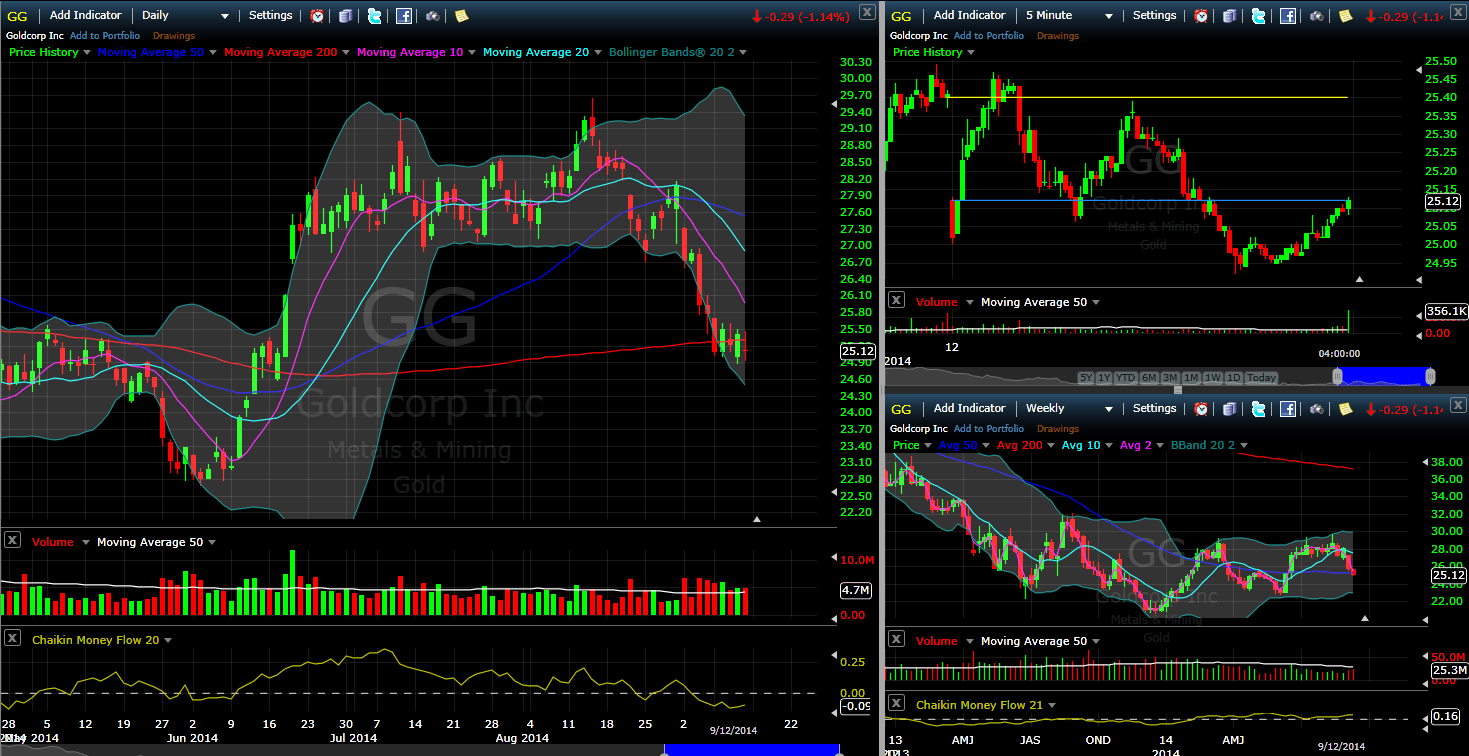The width and height of the screenshot is (1469, 756).
Task: Remove Chaikin Money Flow 20 panel
Action: 12,638
